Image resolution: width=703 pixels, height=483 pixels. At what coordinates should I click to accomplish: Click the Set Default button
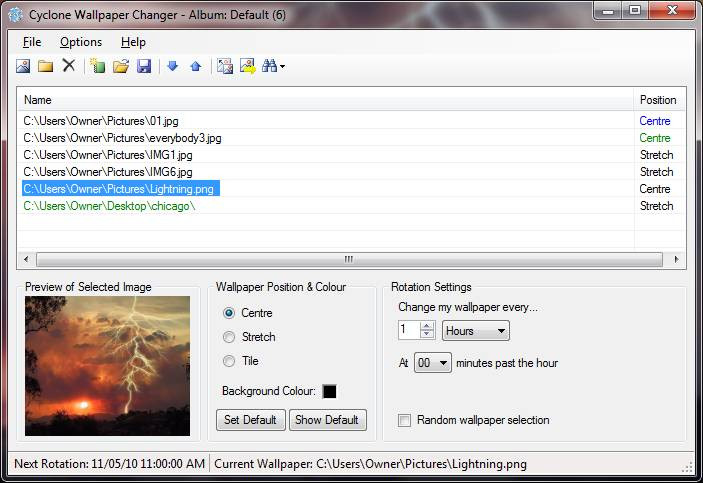251,420
